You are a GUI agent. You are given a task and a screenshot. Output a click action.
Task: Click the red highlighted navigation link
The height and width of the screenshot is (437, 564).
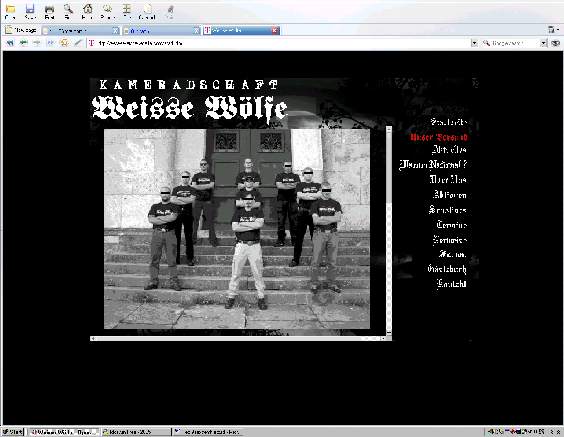pos(439,137)
